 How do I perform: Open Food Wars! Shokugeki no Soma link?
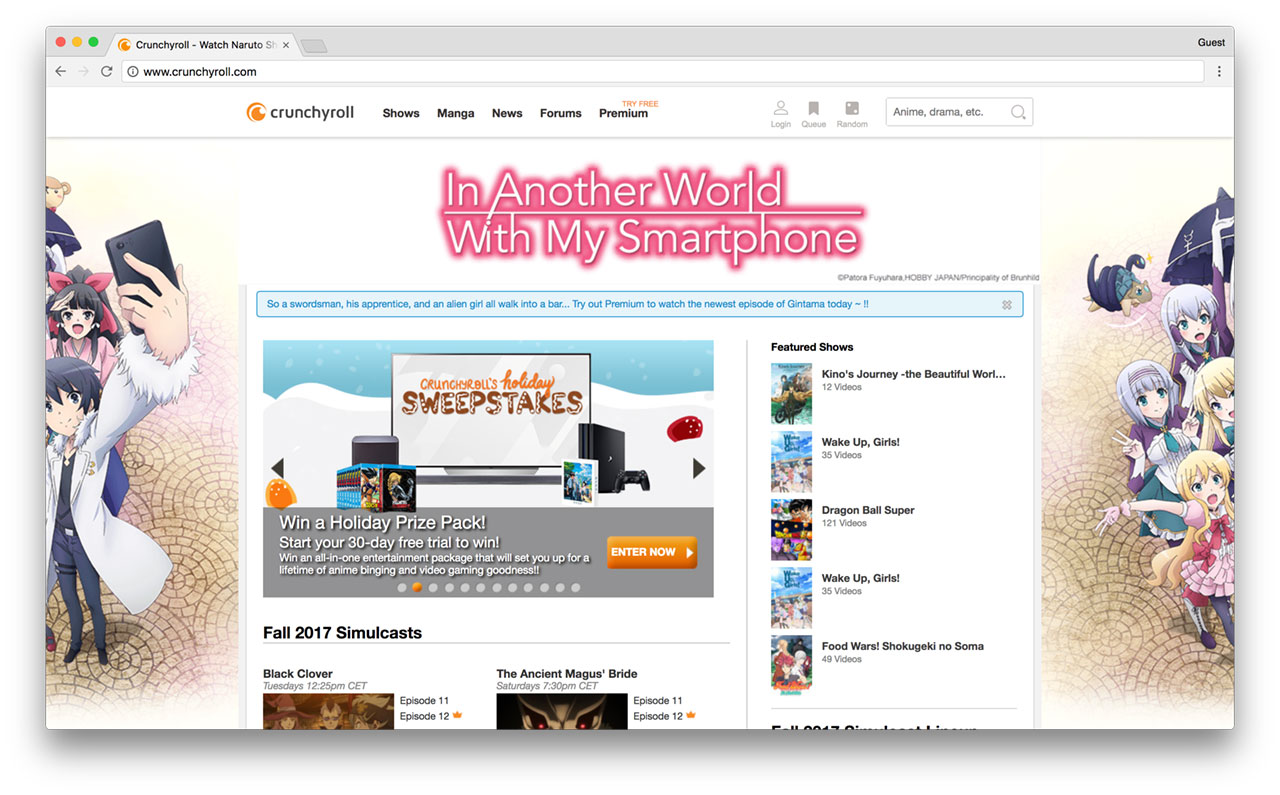click(903, 646)
